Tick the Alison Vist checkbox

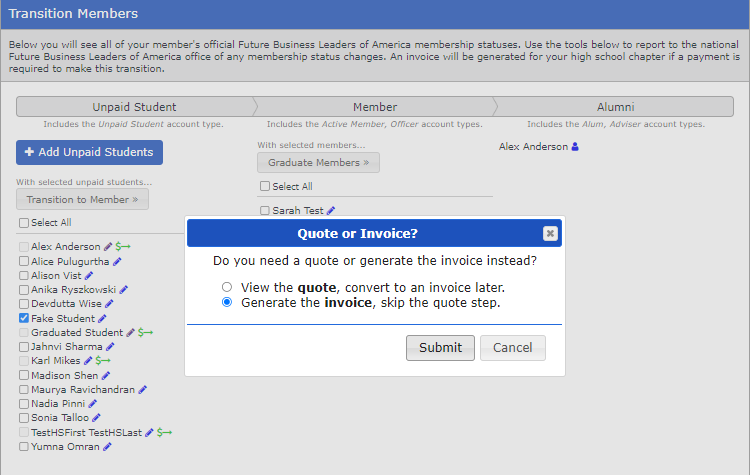click(24, 276)
